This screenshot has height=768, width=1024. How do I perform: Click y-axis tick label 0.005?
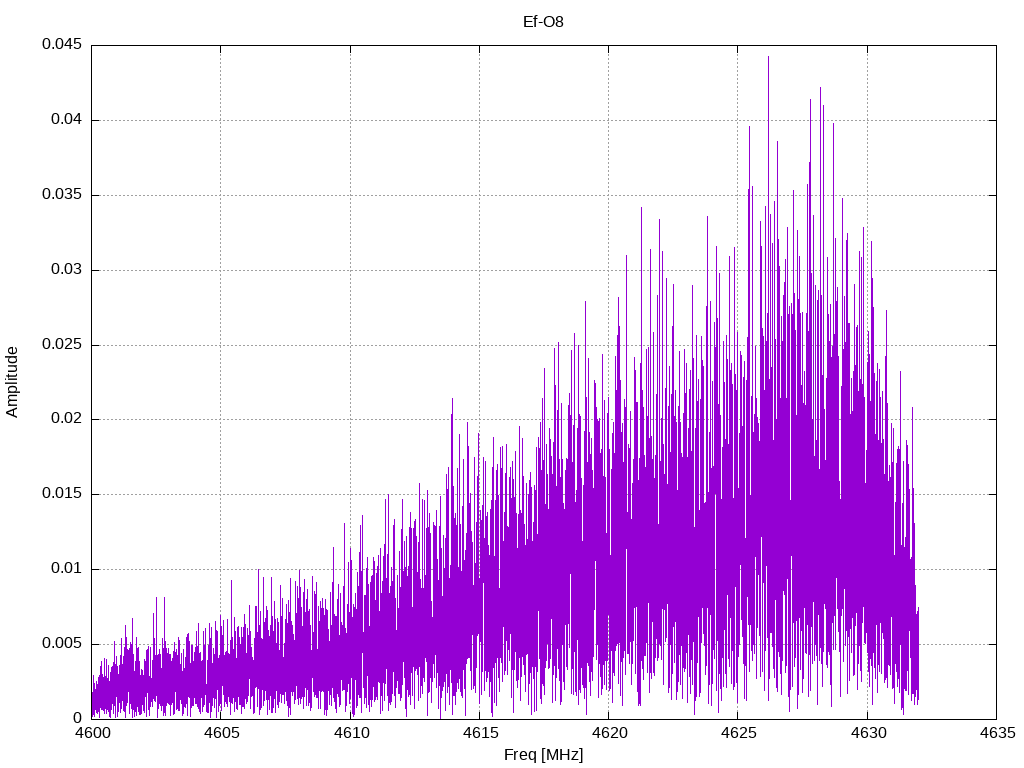tap(62, 643)
